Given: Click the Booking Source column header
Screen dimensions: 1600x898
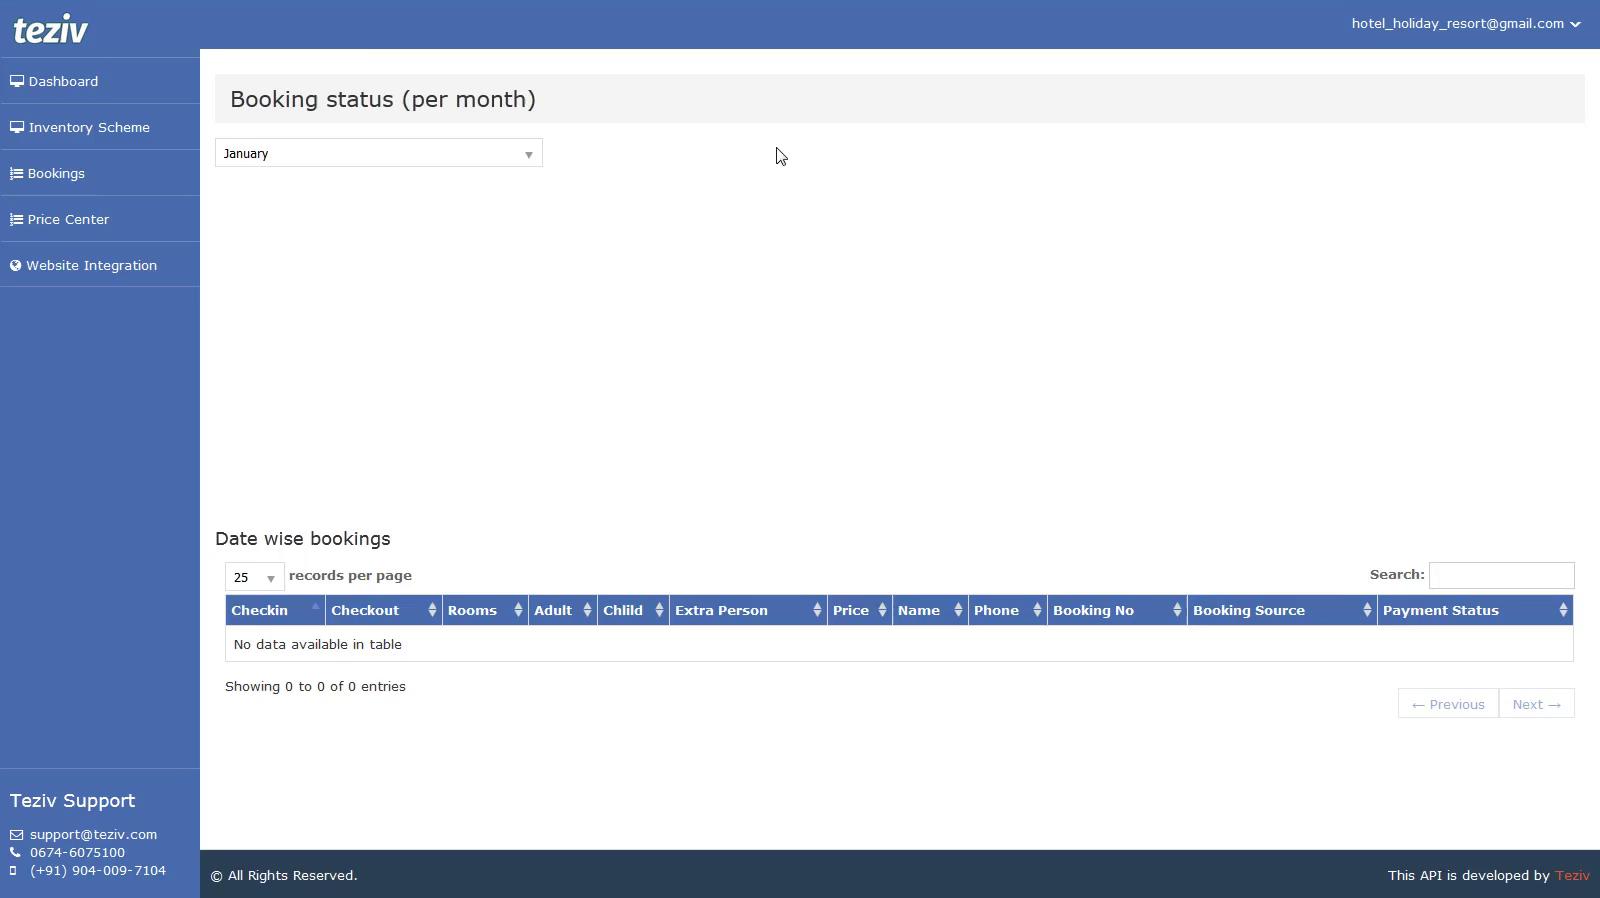Looking at the screenshot, I should click(1282, 610).
